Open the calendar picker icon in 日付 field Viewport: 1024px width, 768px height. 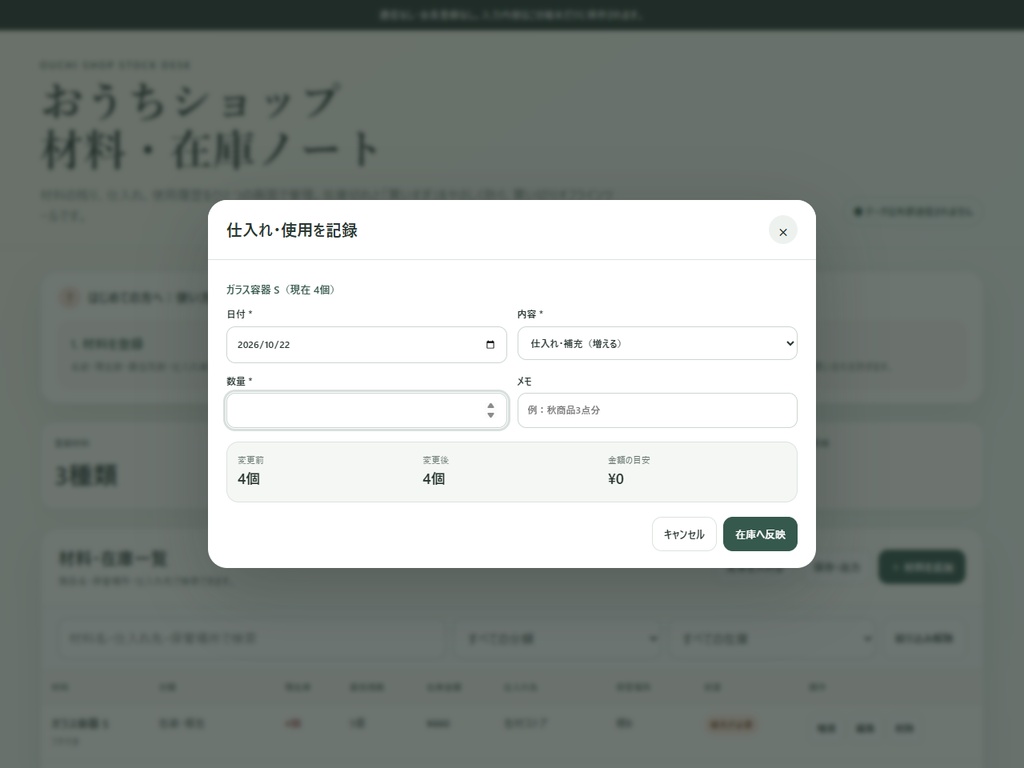click(x=490, y=345)
